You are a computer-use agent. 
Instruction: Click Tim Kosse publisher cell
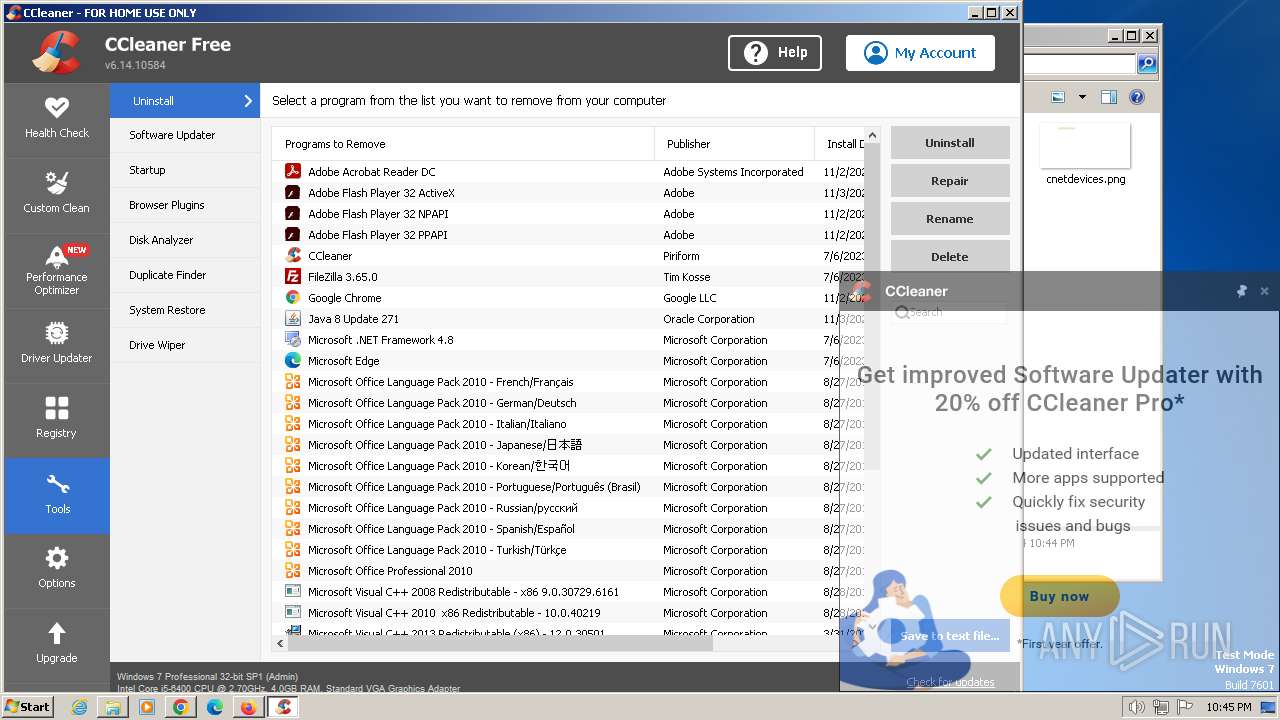point(686,277)
